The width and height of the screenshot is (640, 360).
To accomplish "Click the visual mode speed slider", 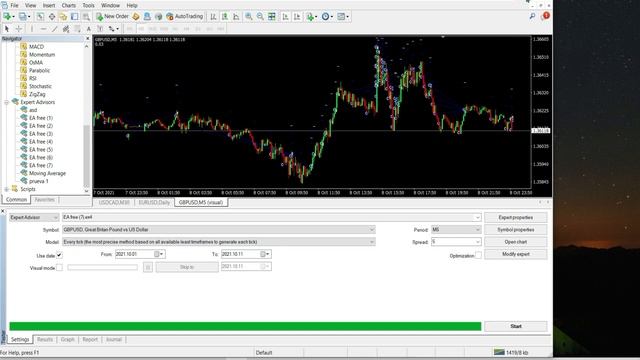I will tap(102, 267).
